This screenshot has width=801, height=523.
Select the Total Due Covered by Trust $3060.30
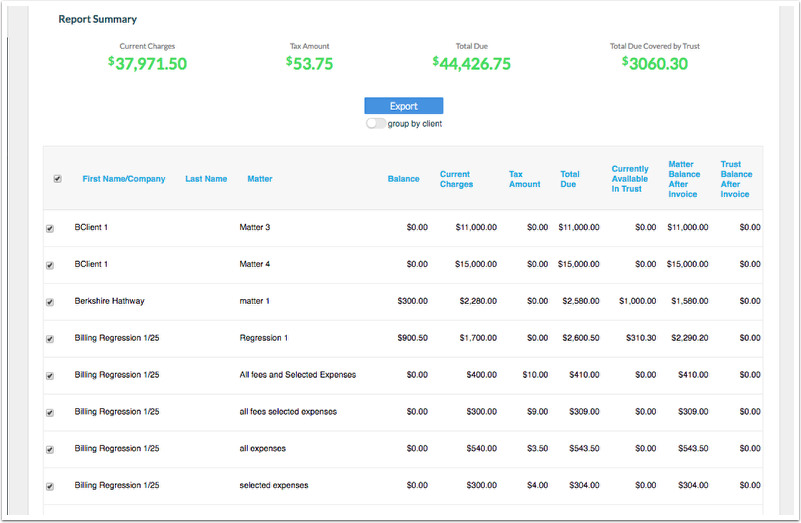click(x=654, y=63)
